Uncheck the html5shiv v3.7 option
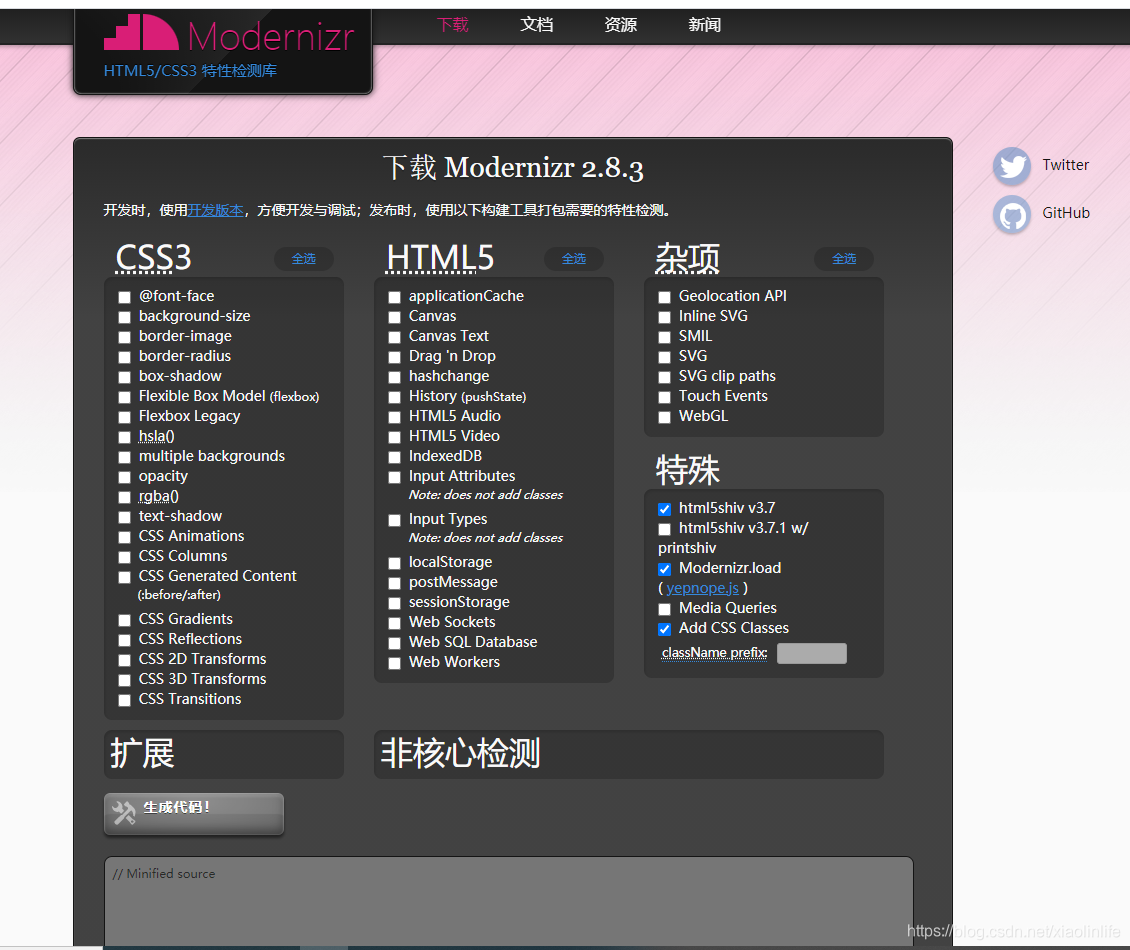 [664, 509]
